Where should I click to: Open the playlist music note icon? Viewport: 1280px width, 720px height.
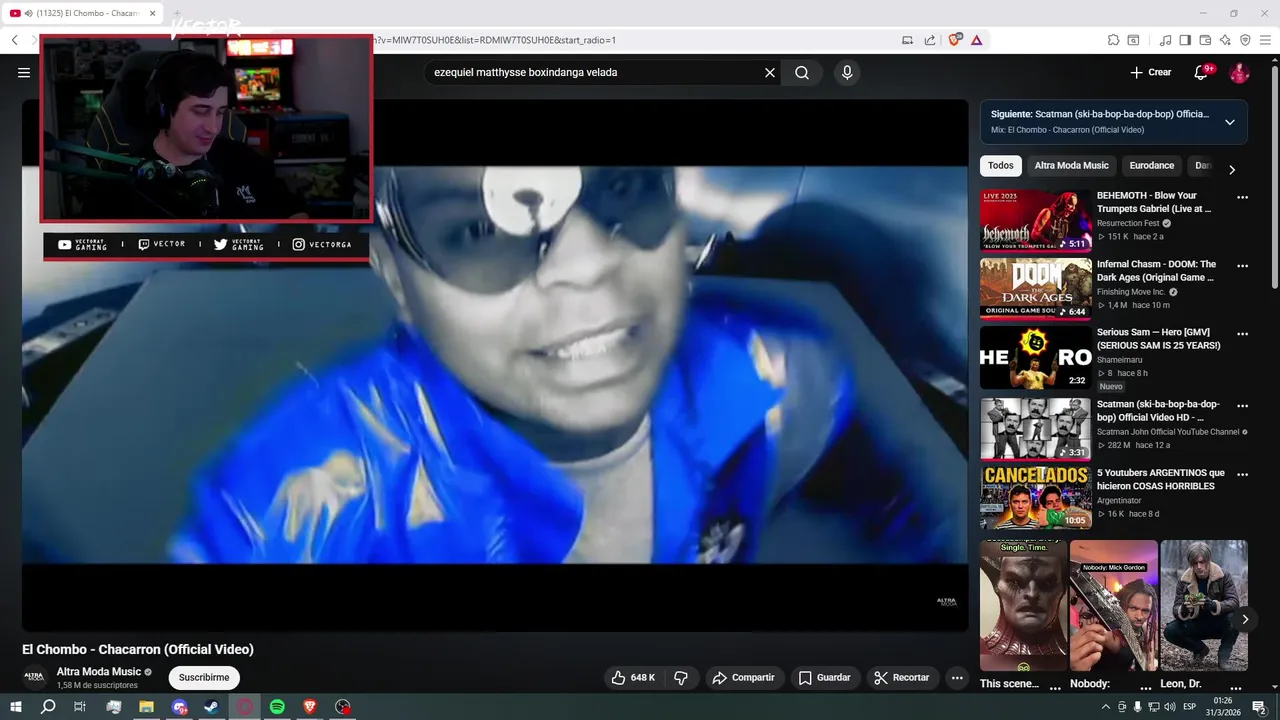[x=1165, y=40]
